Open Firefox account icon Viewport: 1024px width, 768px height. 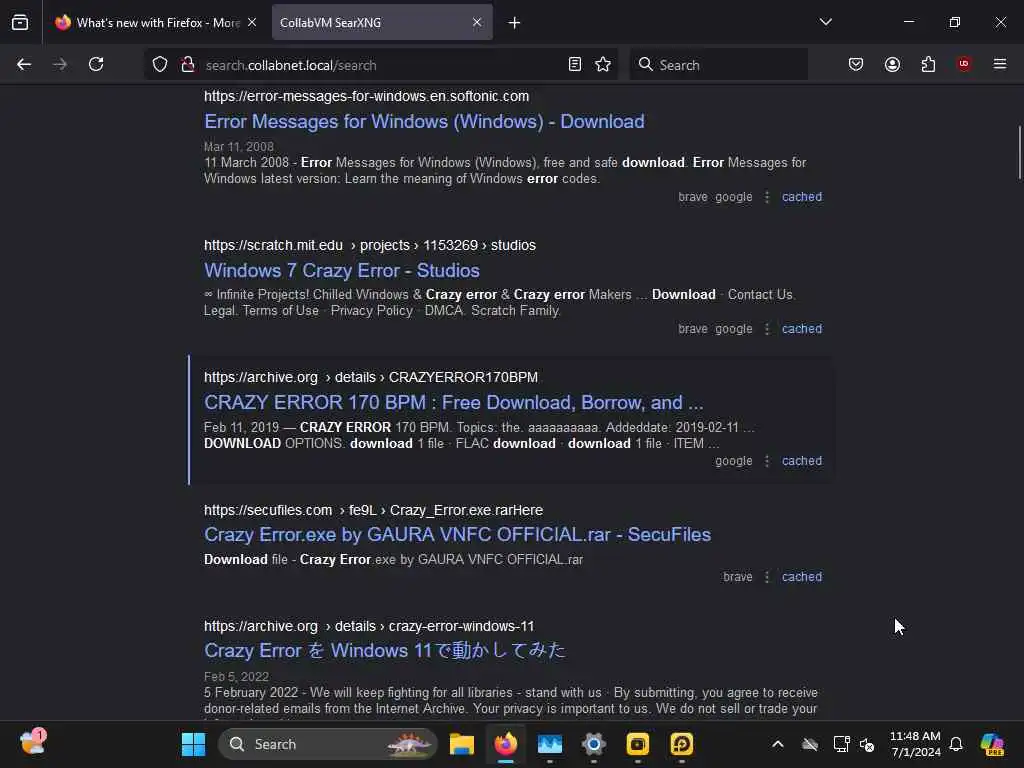(x=892, y=64)
